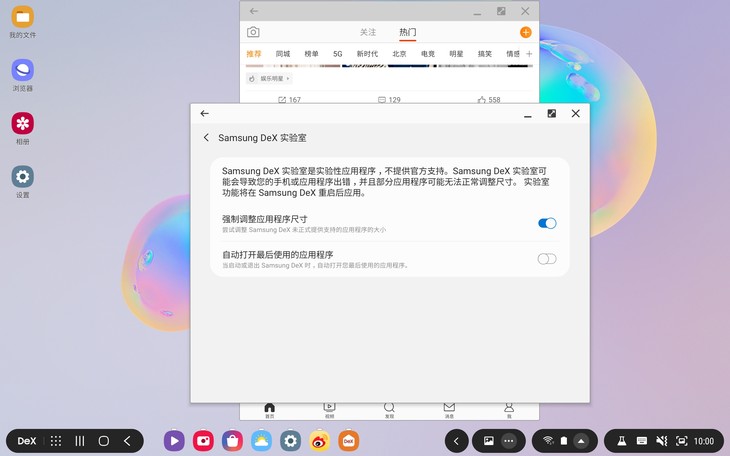
Task: Click the 自动打开最后使用的应用程序 setting label
Action: click(277, 254)
